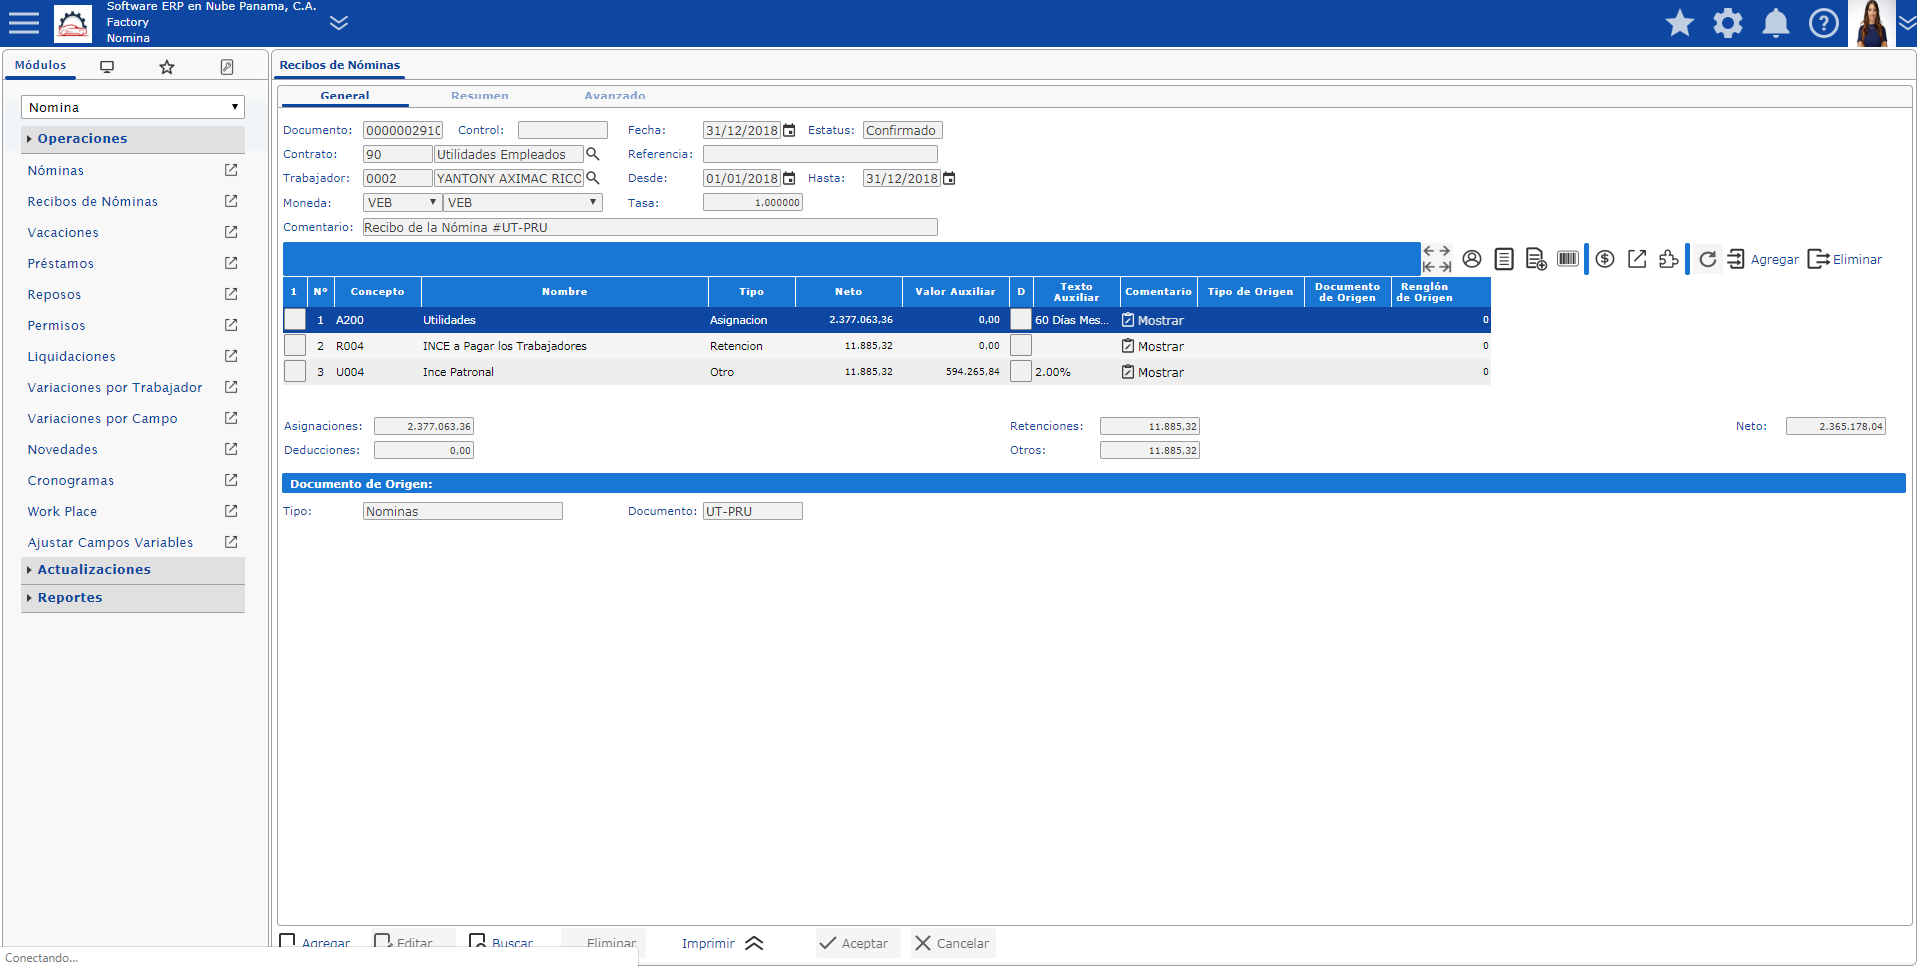Image resolution: width=1917 pixels, height=968 pixels.
Task: Click the barcode grid toolbar icon
Action: click(x=1568, y=259)
